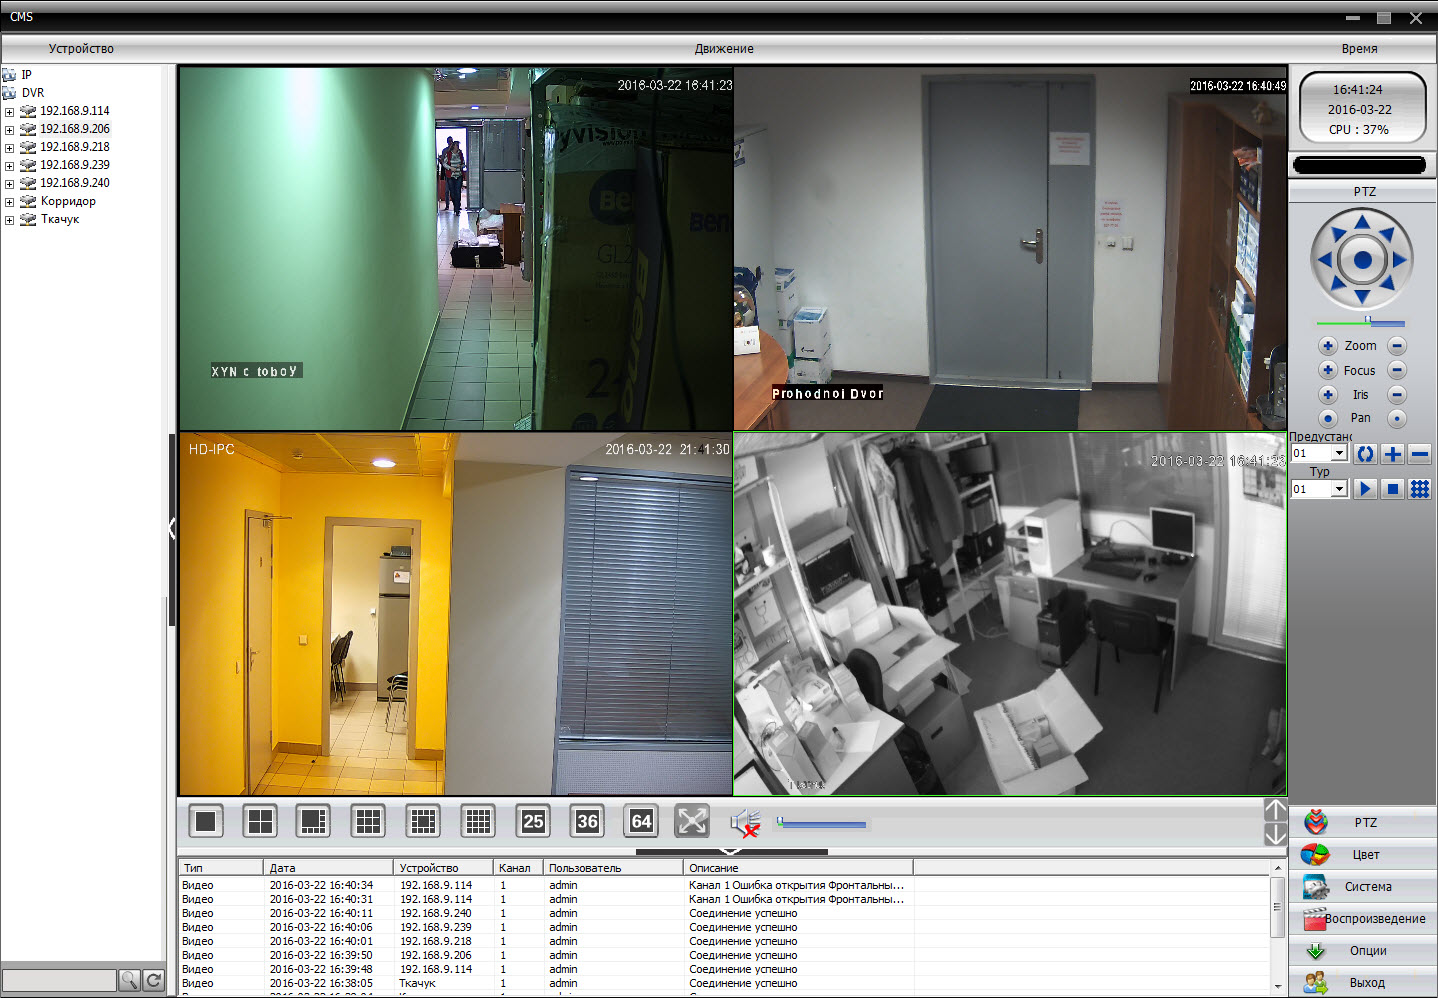Click the Zoom plus button

click(1328, 346)
